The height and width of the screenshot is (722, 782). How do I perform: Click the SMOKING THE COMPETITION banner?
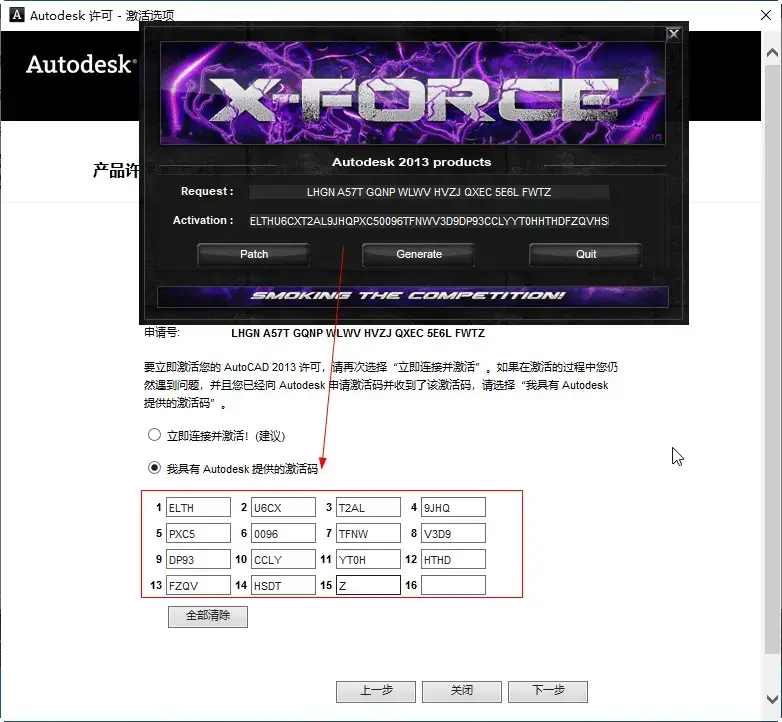tap(412, 296)
